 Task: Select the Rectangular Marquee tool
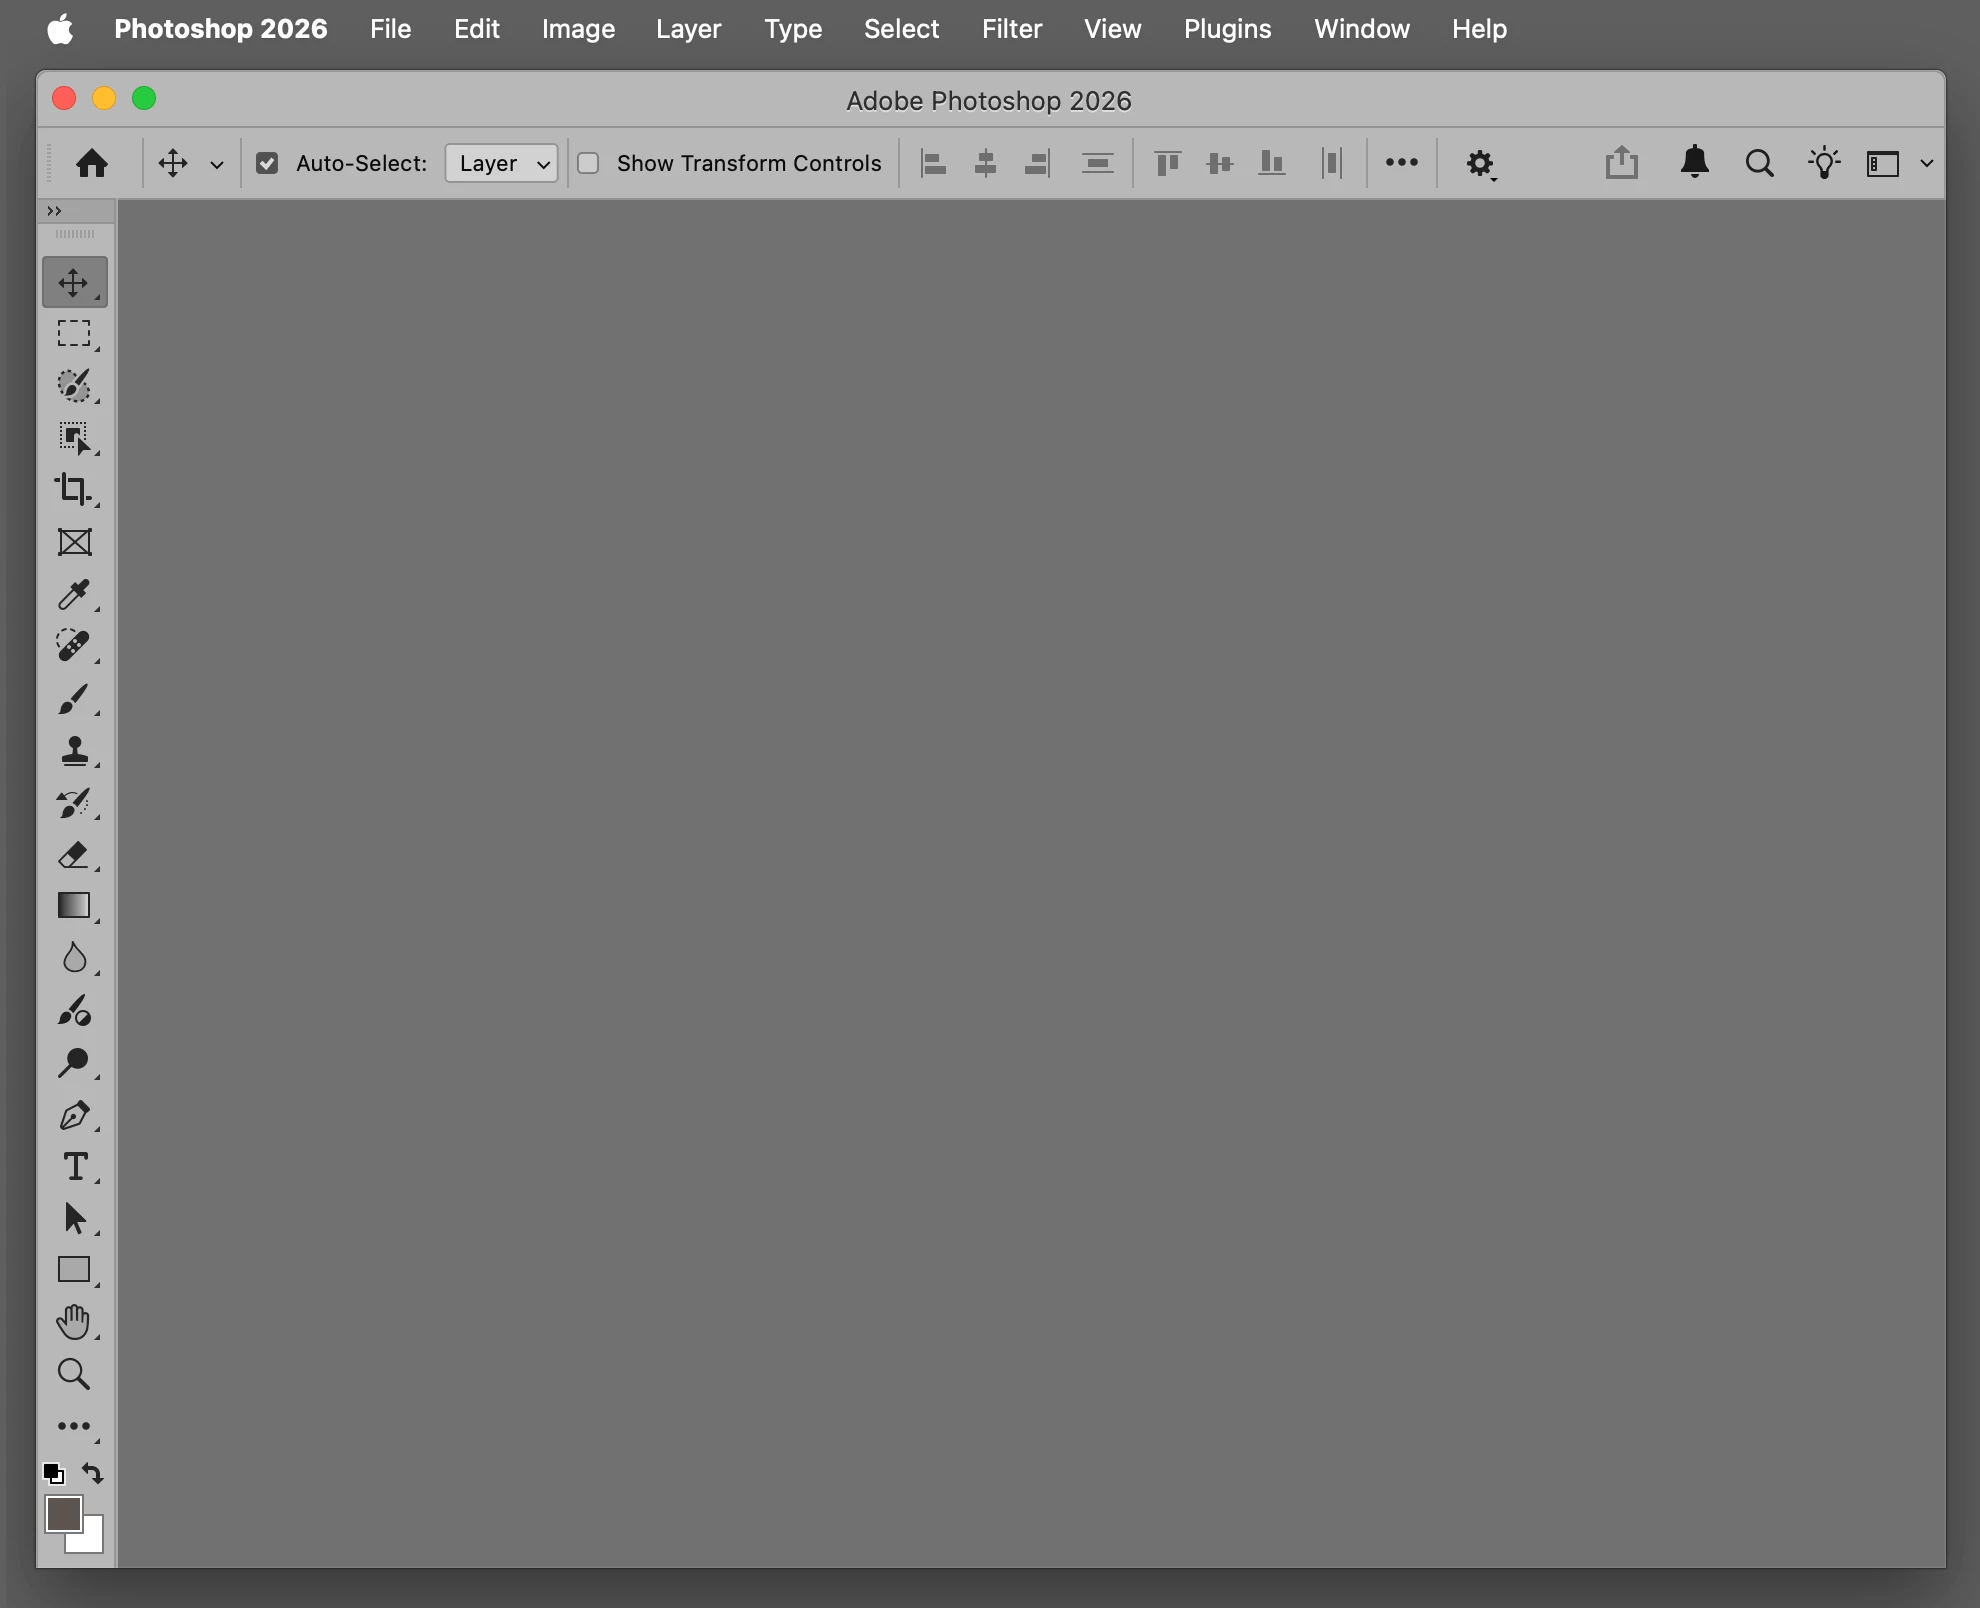(x=73, y=333)
